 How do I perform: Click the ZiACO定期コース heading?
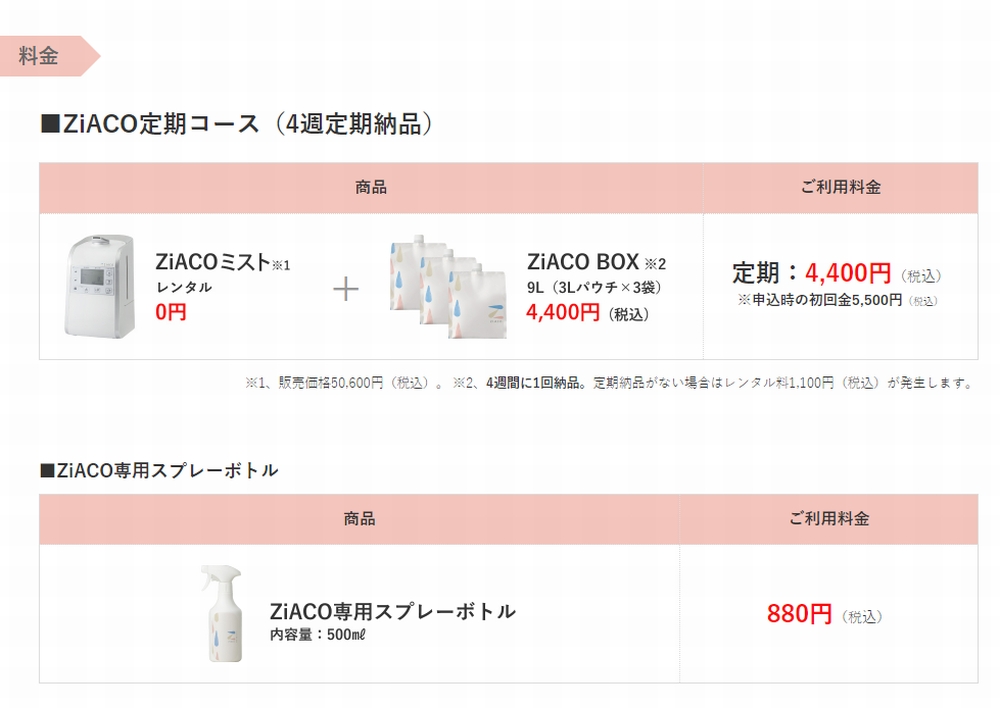pos(237,124)
